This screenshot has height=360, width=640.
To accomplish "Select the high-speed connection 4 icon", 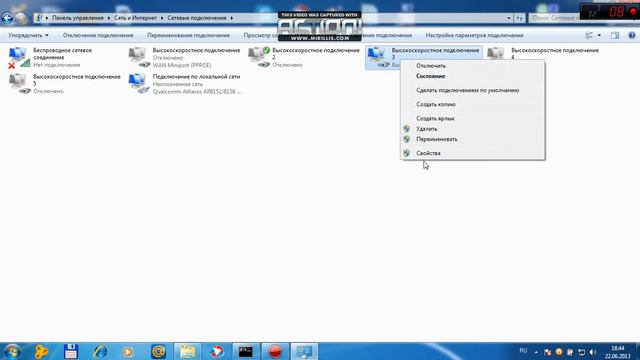I will point(495,53).
